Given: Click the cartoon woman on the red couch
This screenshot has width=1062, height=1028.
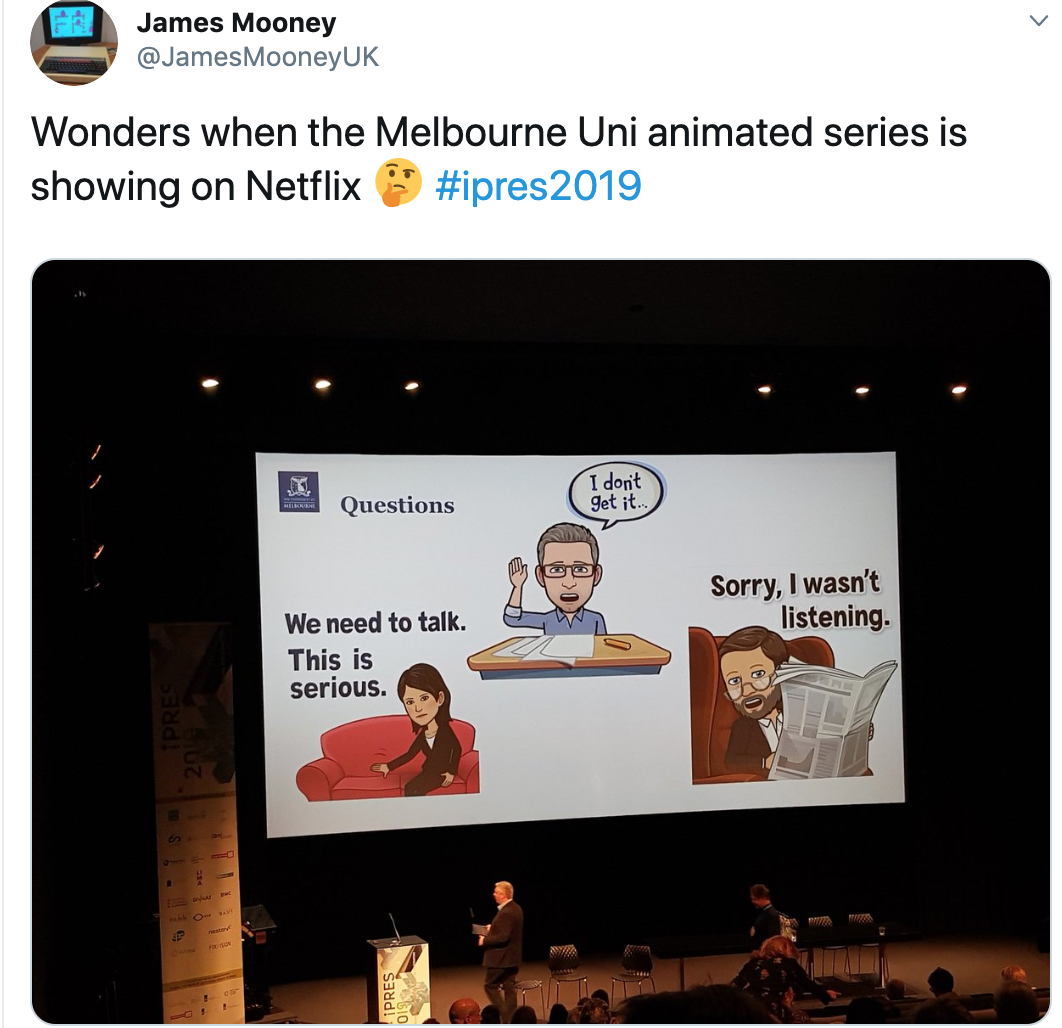Looking at the screenshot, I should pyautogui.click(x=425, y=727).
